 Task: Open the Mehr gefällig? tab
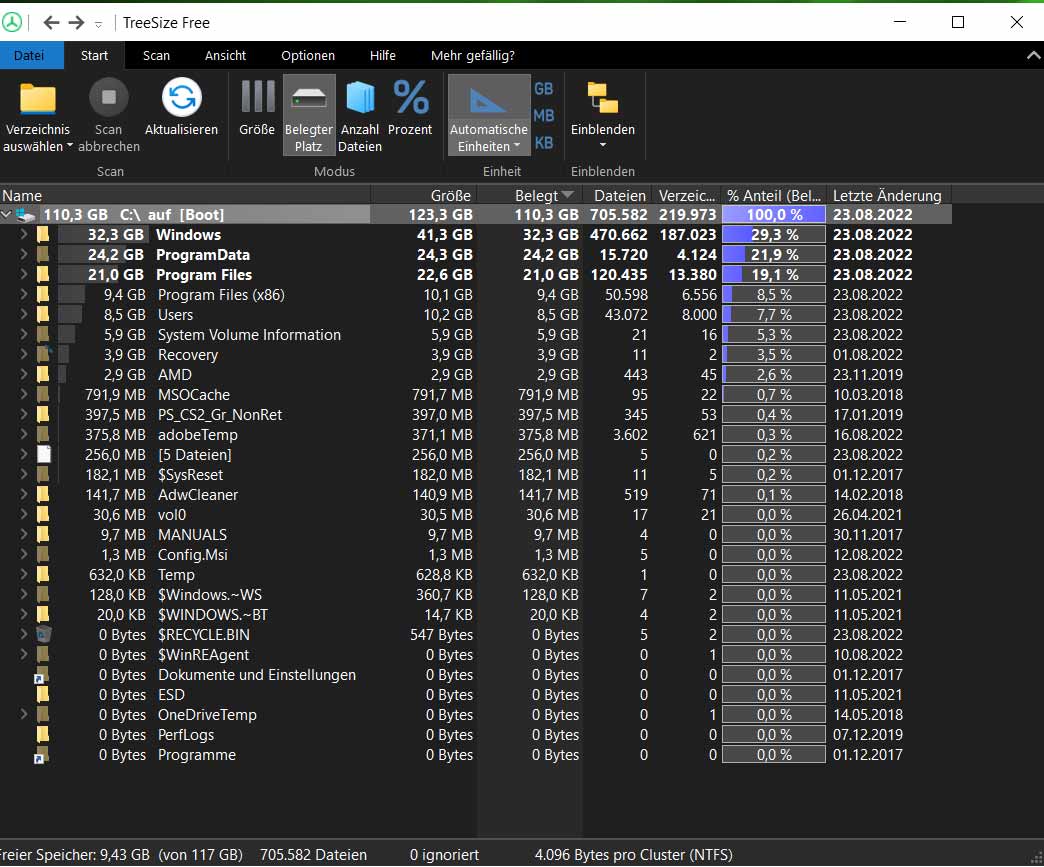click(x=473, y=55)
